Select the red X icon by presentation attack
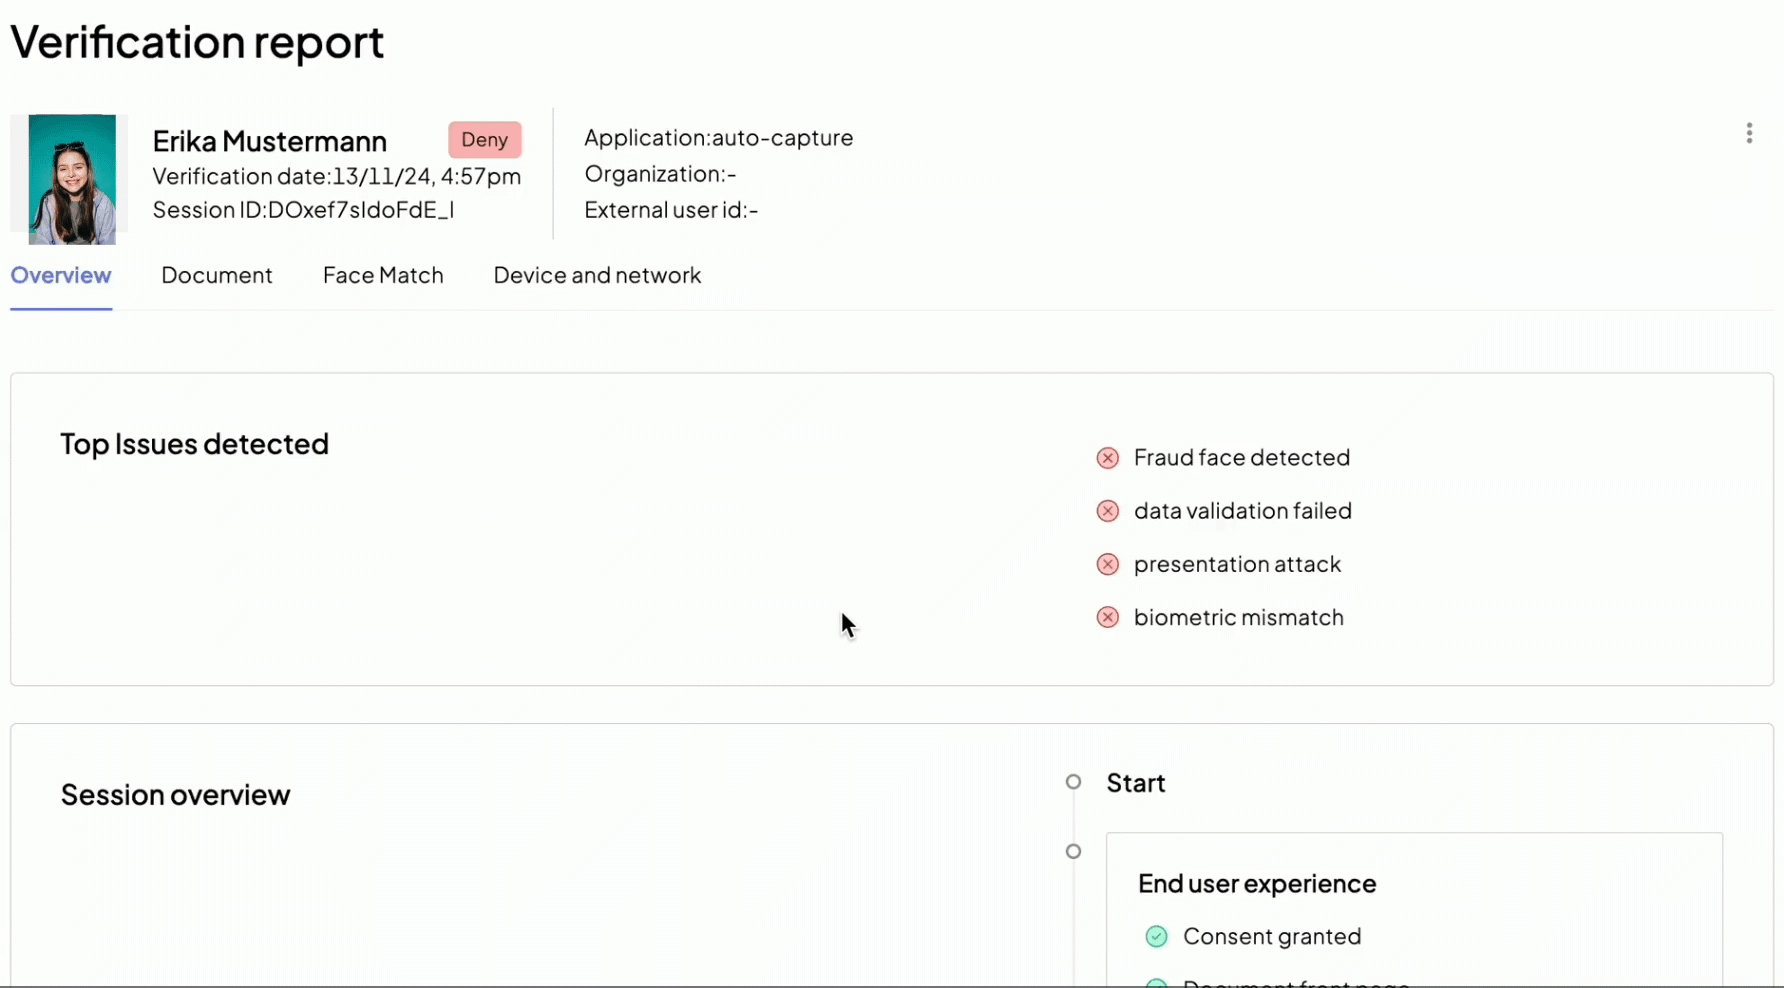This screenshot has width=1784, height=988. click(x=1107, y=564)
